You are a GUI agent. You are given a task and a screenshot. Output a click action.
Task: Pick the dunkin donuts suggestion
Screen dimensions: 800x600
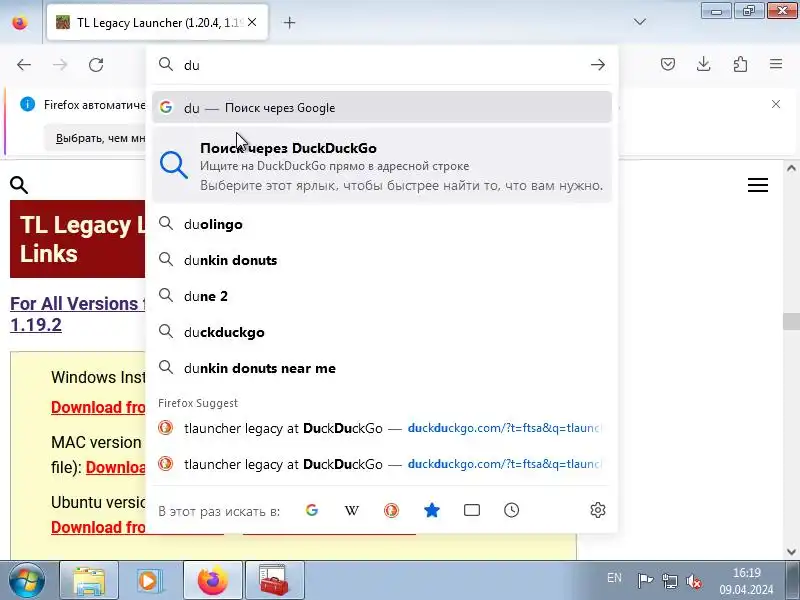[382, 260]
